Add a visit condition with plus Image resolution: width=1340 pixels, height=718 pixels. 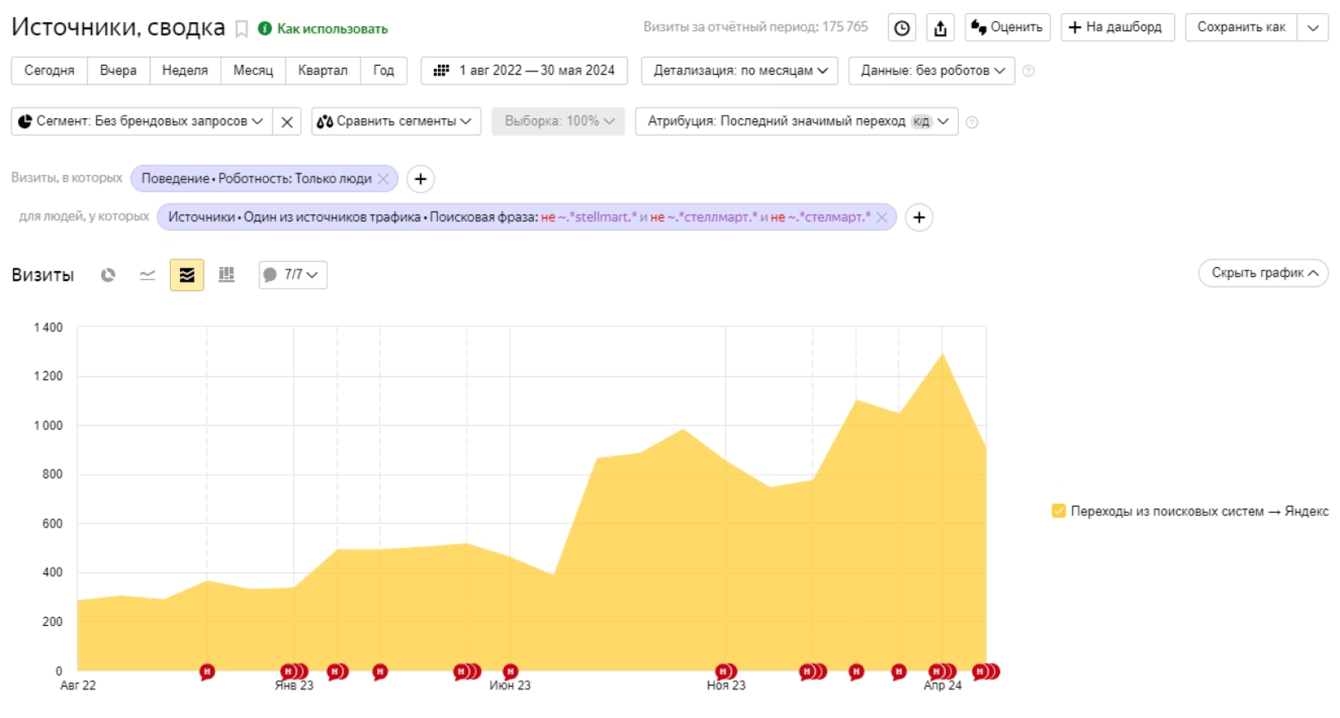[x=420, y=179]
